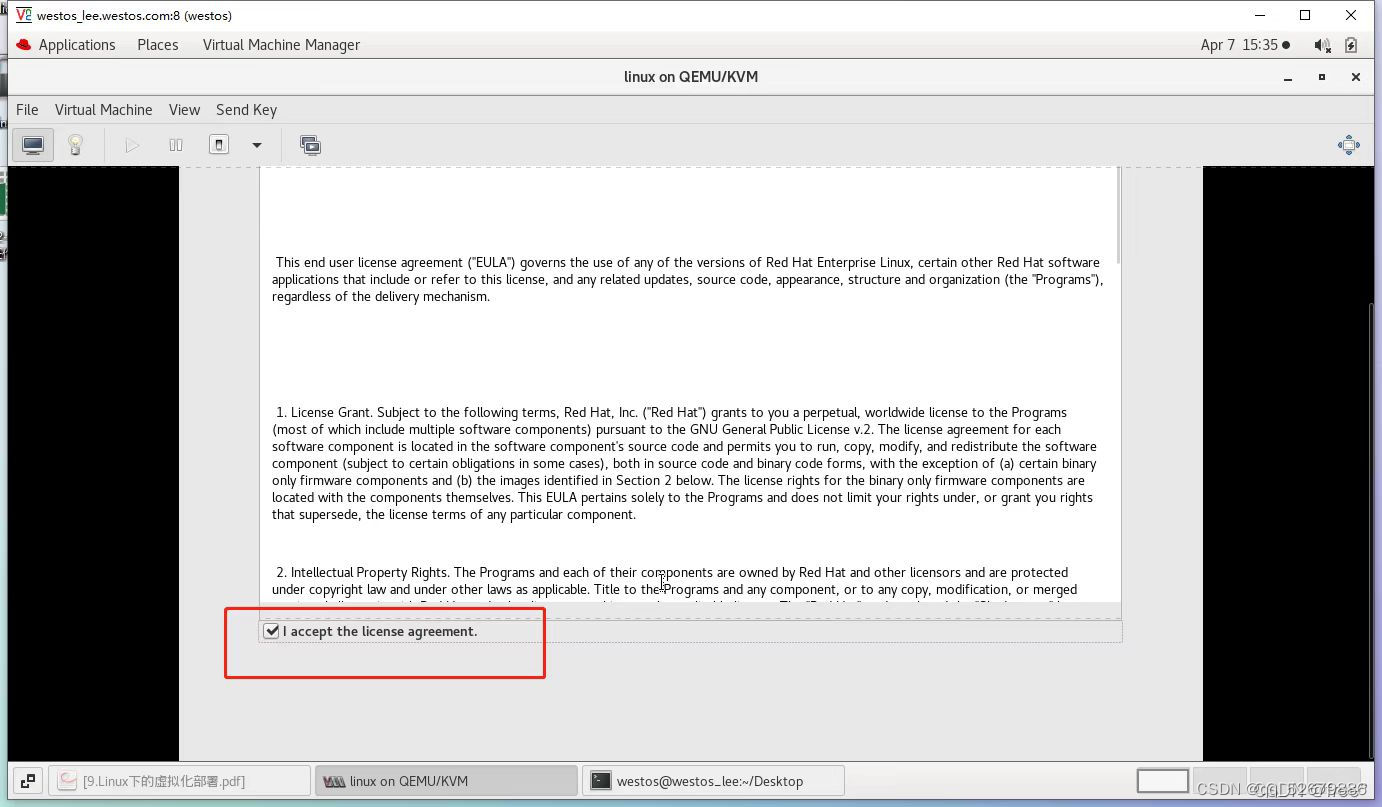Open the volume indicator in top bar
This screenshot has height=807, width=1382.
coord(1322,45)
